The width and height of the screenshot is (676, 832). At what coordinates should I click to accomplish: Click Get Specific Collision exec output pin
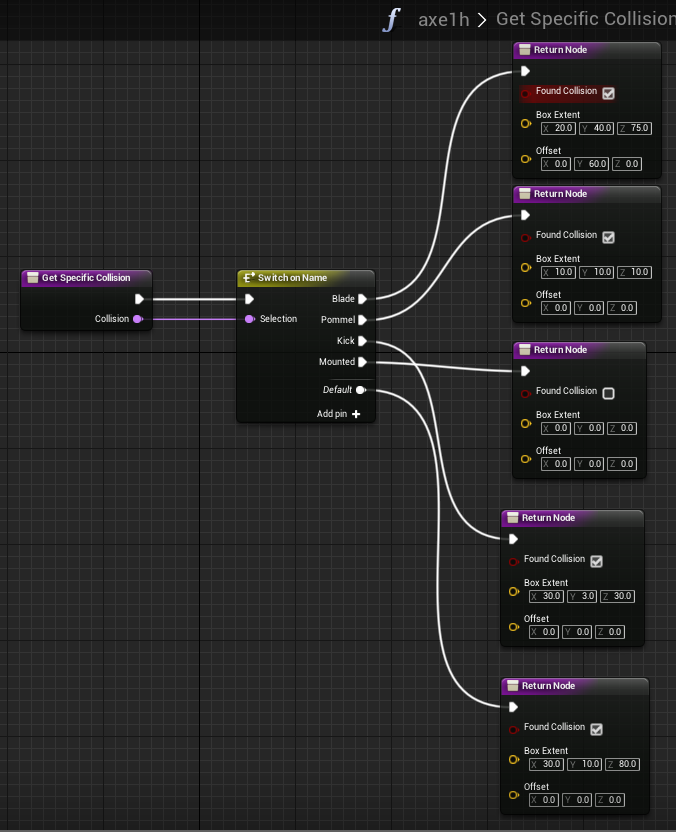139,299
